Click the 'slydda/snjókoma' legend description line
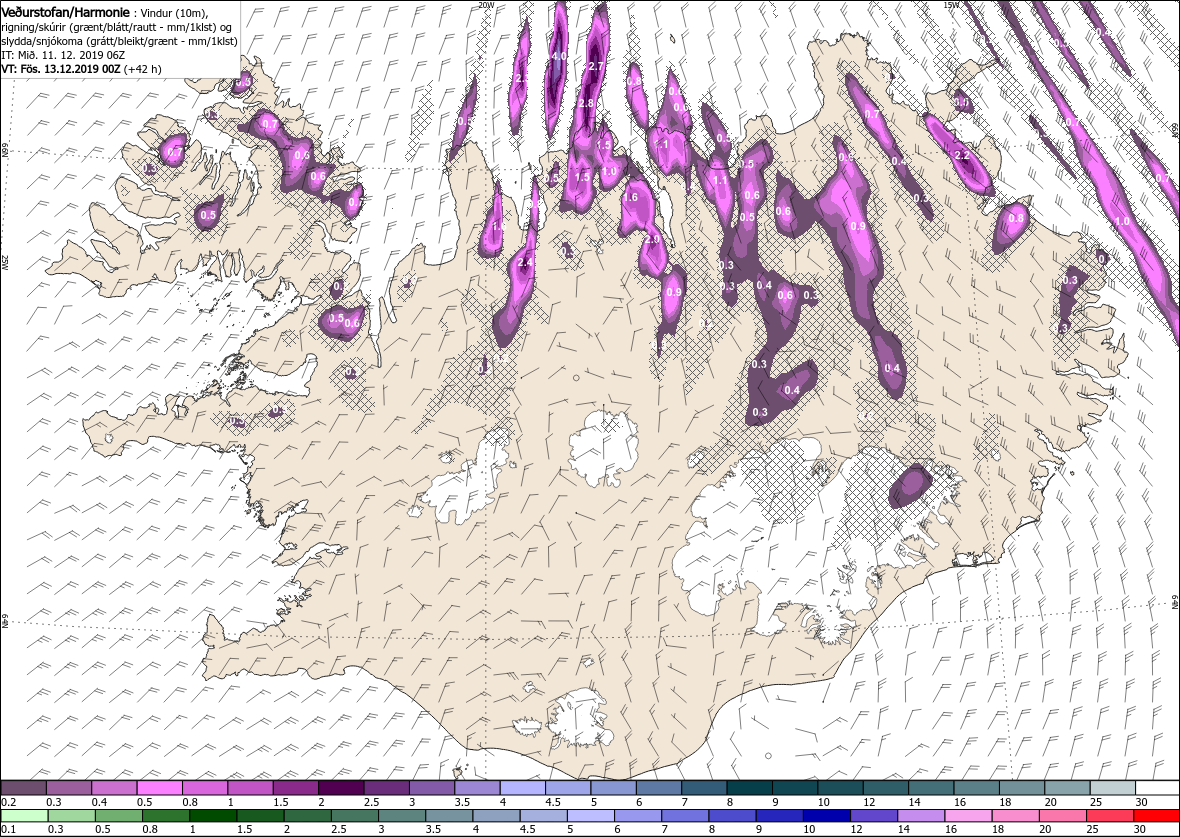Image resolution: width=1180 pixels, height=837 pixels. 118,41
